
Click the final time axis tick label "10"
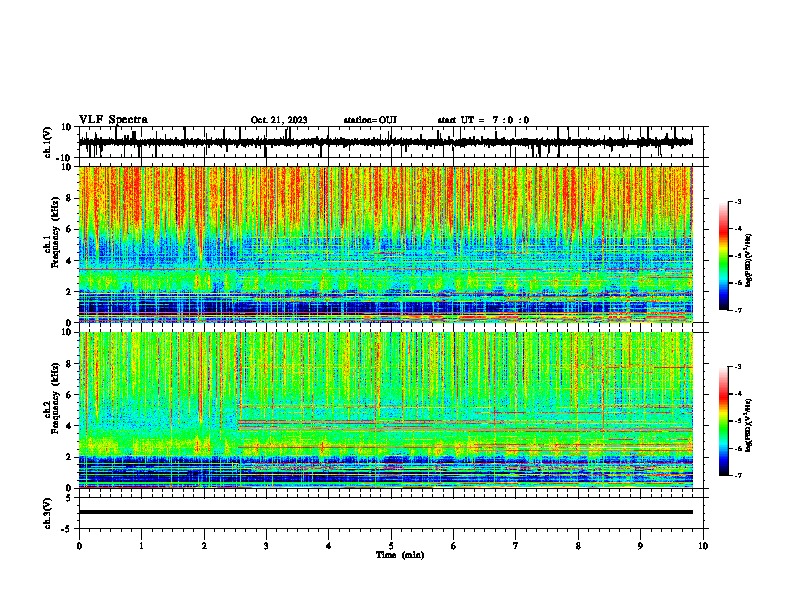[703, 546]
